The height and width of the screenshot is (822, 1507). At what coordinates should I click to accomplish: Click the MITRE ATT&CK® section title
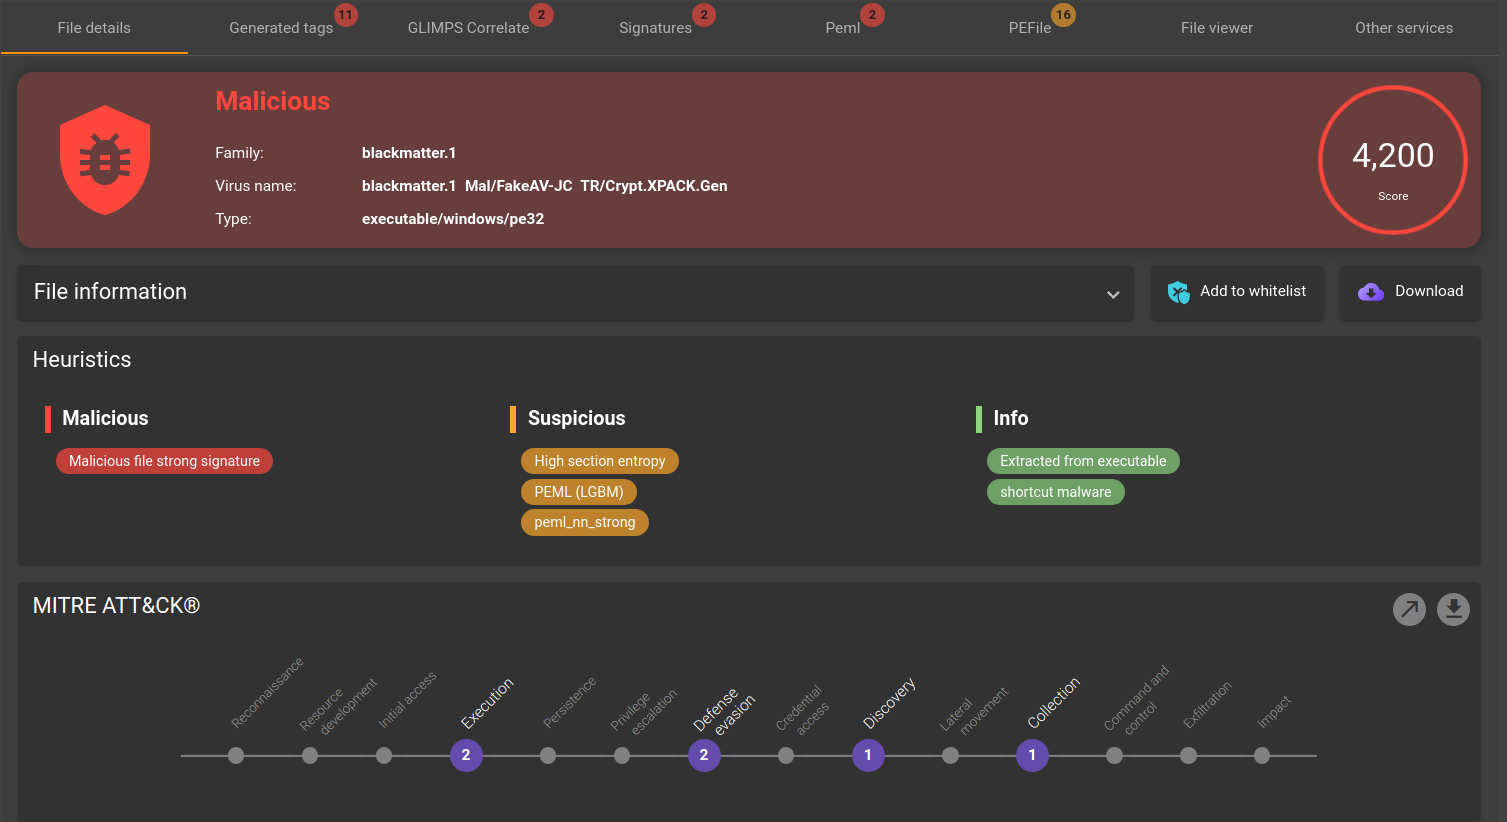pos(116,606)
